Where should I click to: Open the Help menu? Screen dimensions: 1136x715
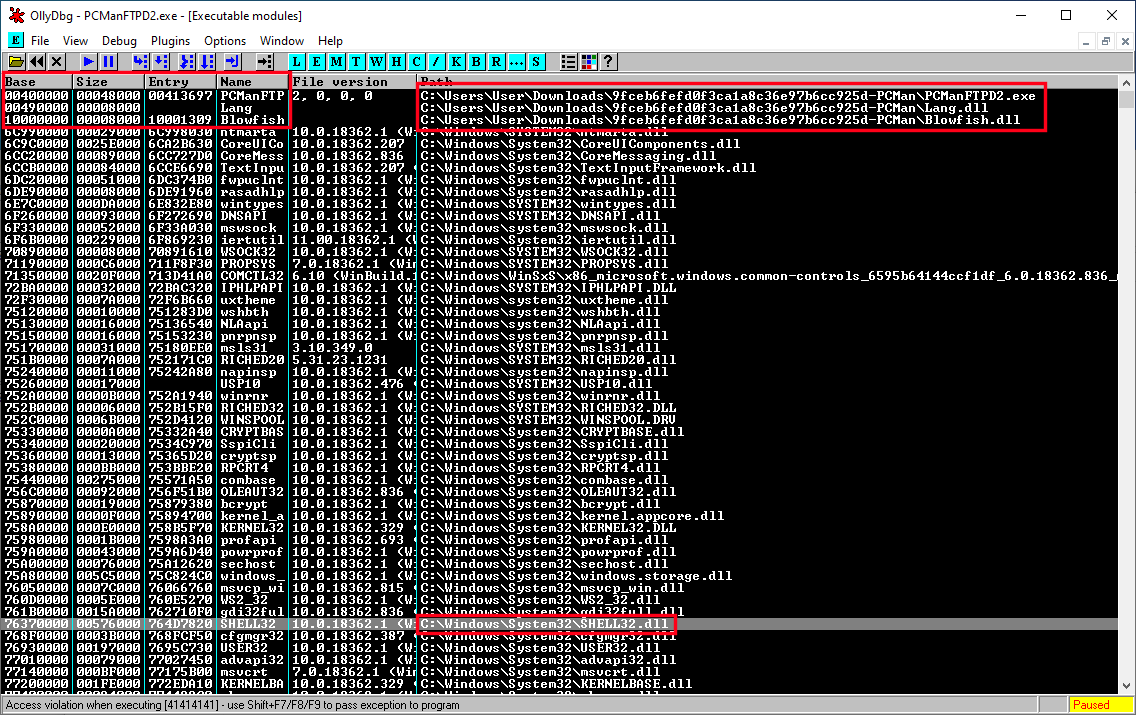(x=330, y=41)
